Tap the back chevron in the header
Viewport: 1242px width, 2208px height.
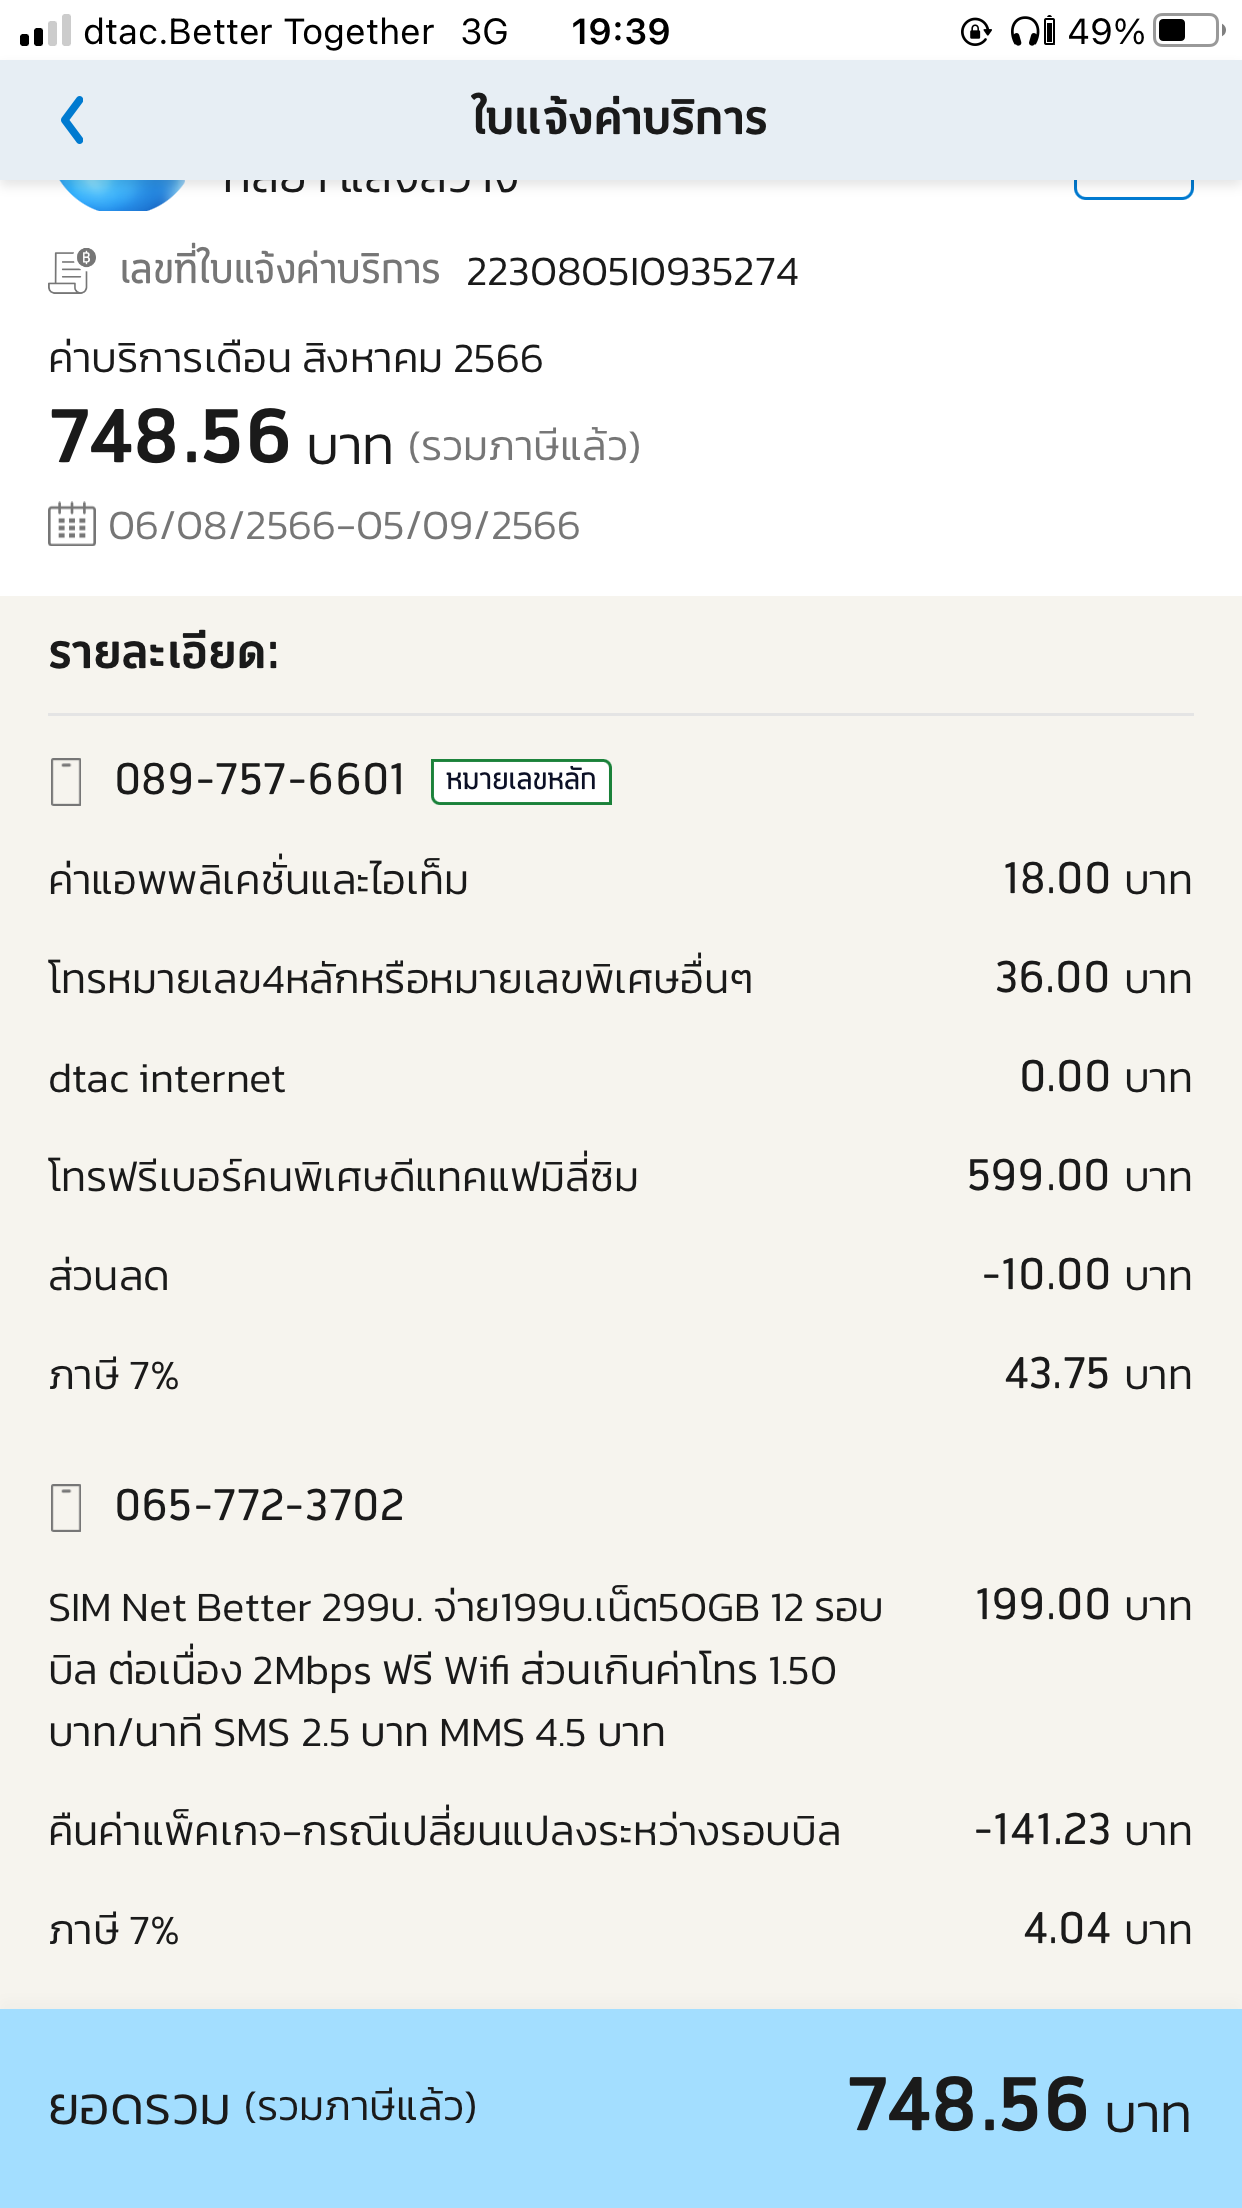pos(72,120)
